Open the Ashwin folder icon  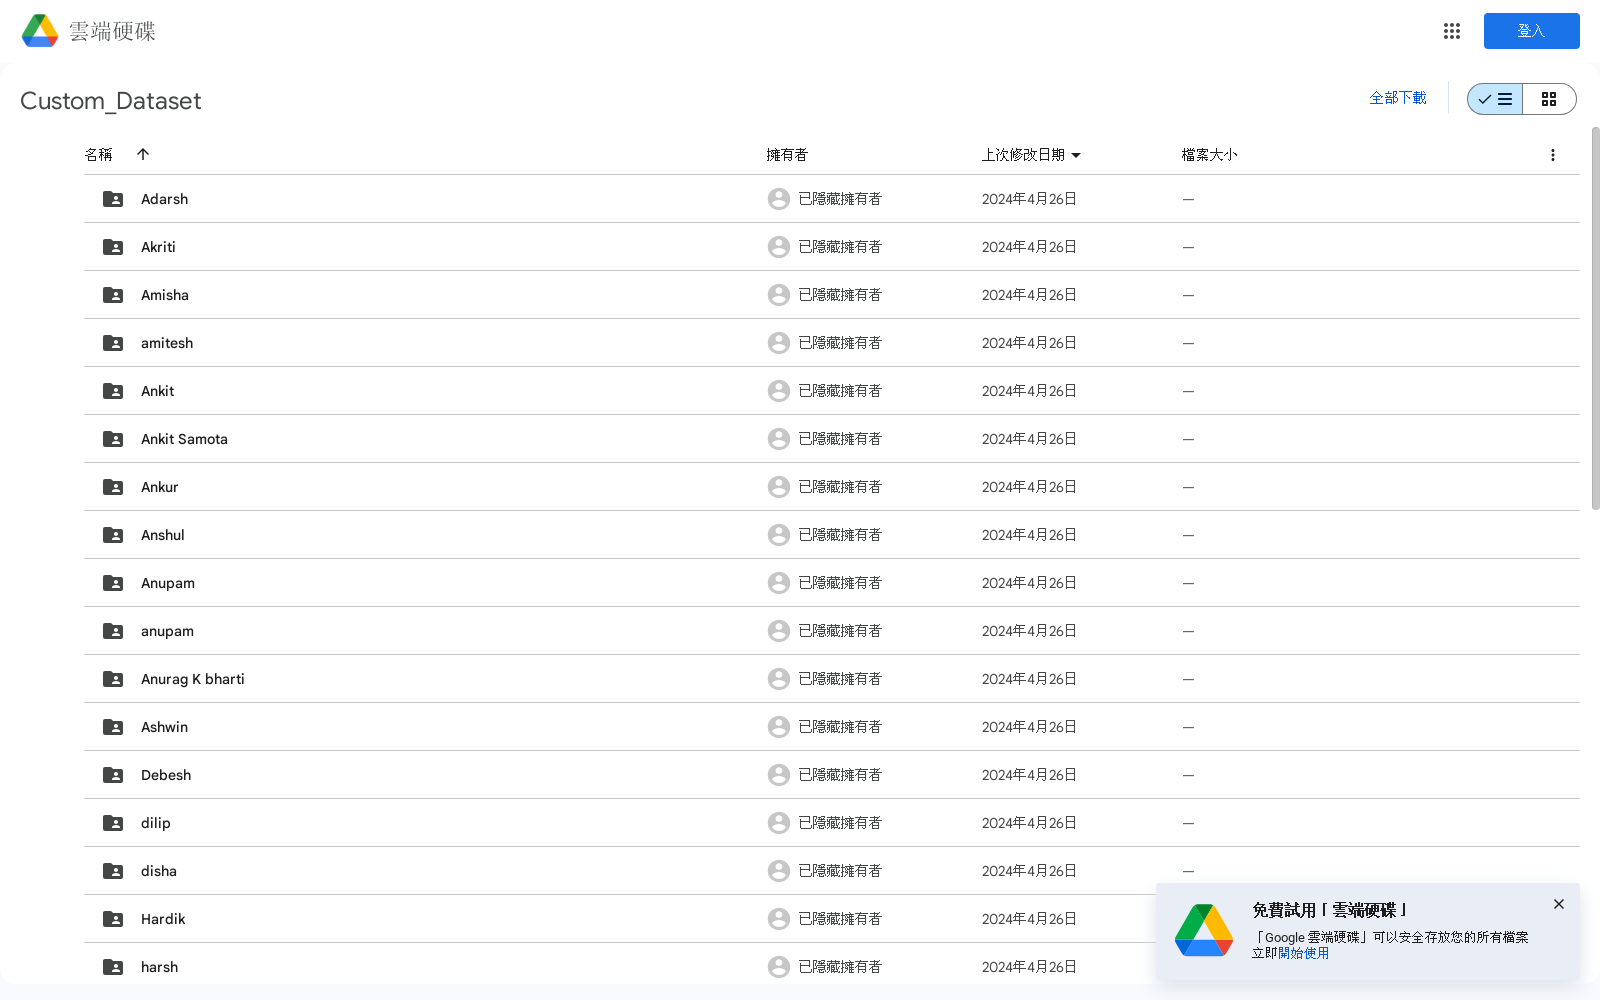pos(113,727)
